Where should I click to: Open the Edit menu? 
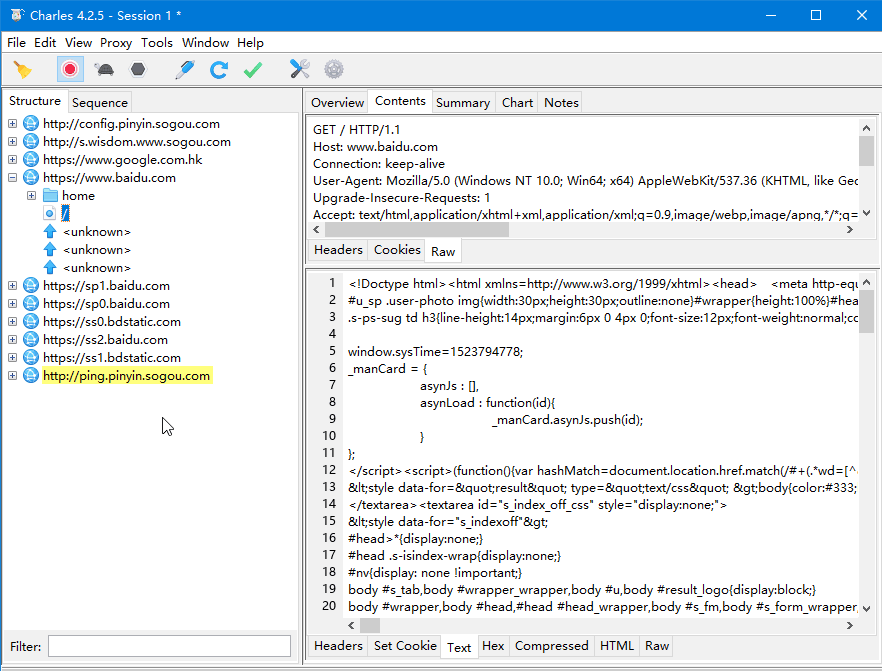click(45, 43)
